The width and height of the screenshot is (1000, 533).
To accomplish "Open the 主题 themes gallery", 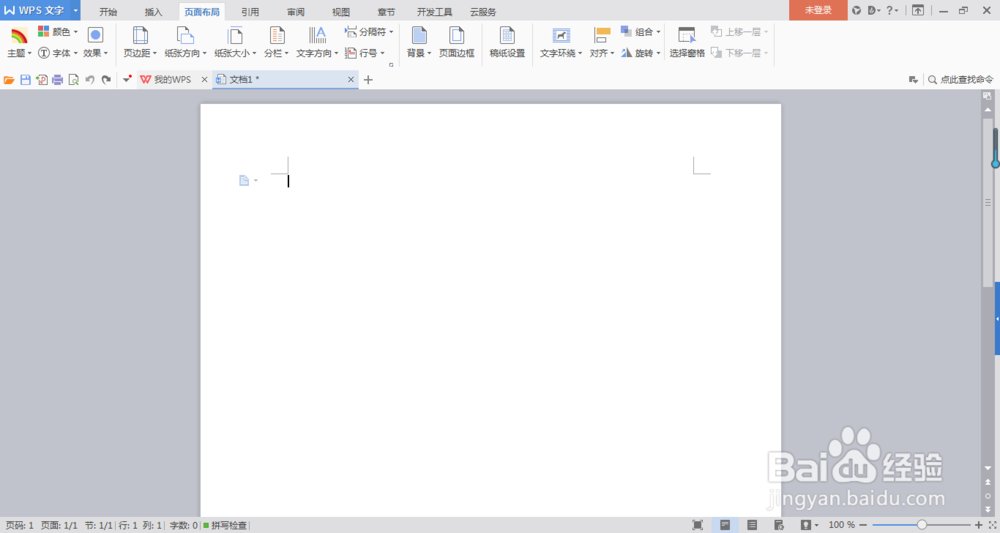I will [x=19, y=43].
